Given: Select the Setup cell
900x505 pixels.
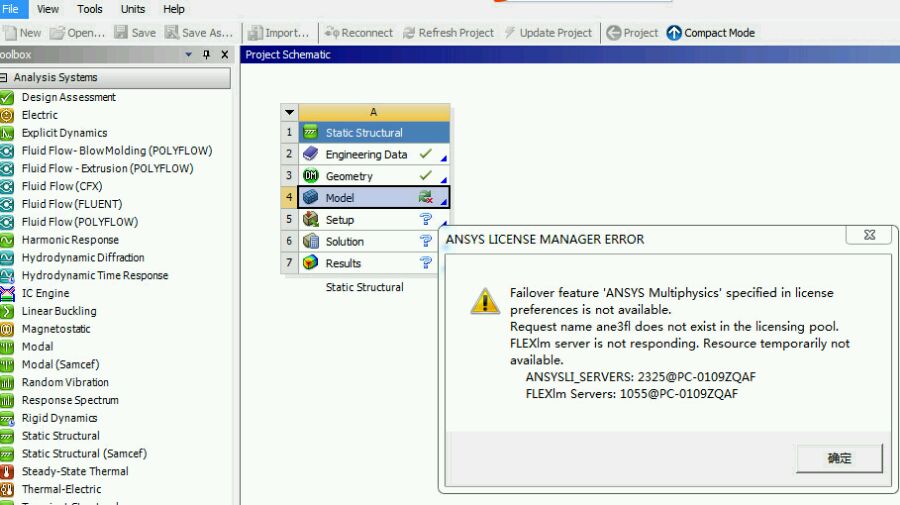Looking at the screenshot, I should 374,220.
